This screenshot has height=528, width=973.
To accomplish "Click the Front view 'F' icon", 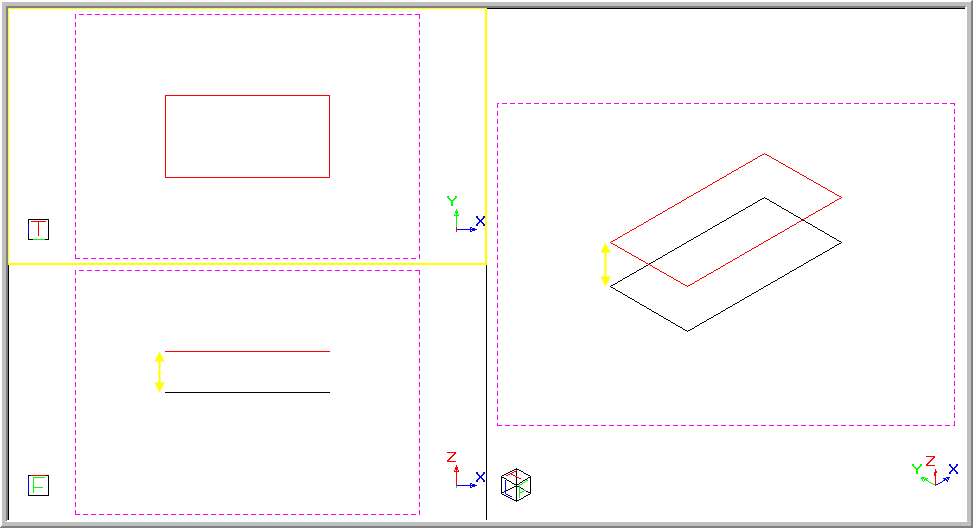I will pos(38,486).
